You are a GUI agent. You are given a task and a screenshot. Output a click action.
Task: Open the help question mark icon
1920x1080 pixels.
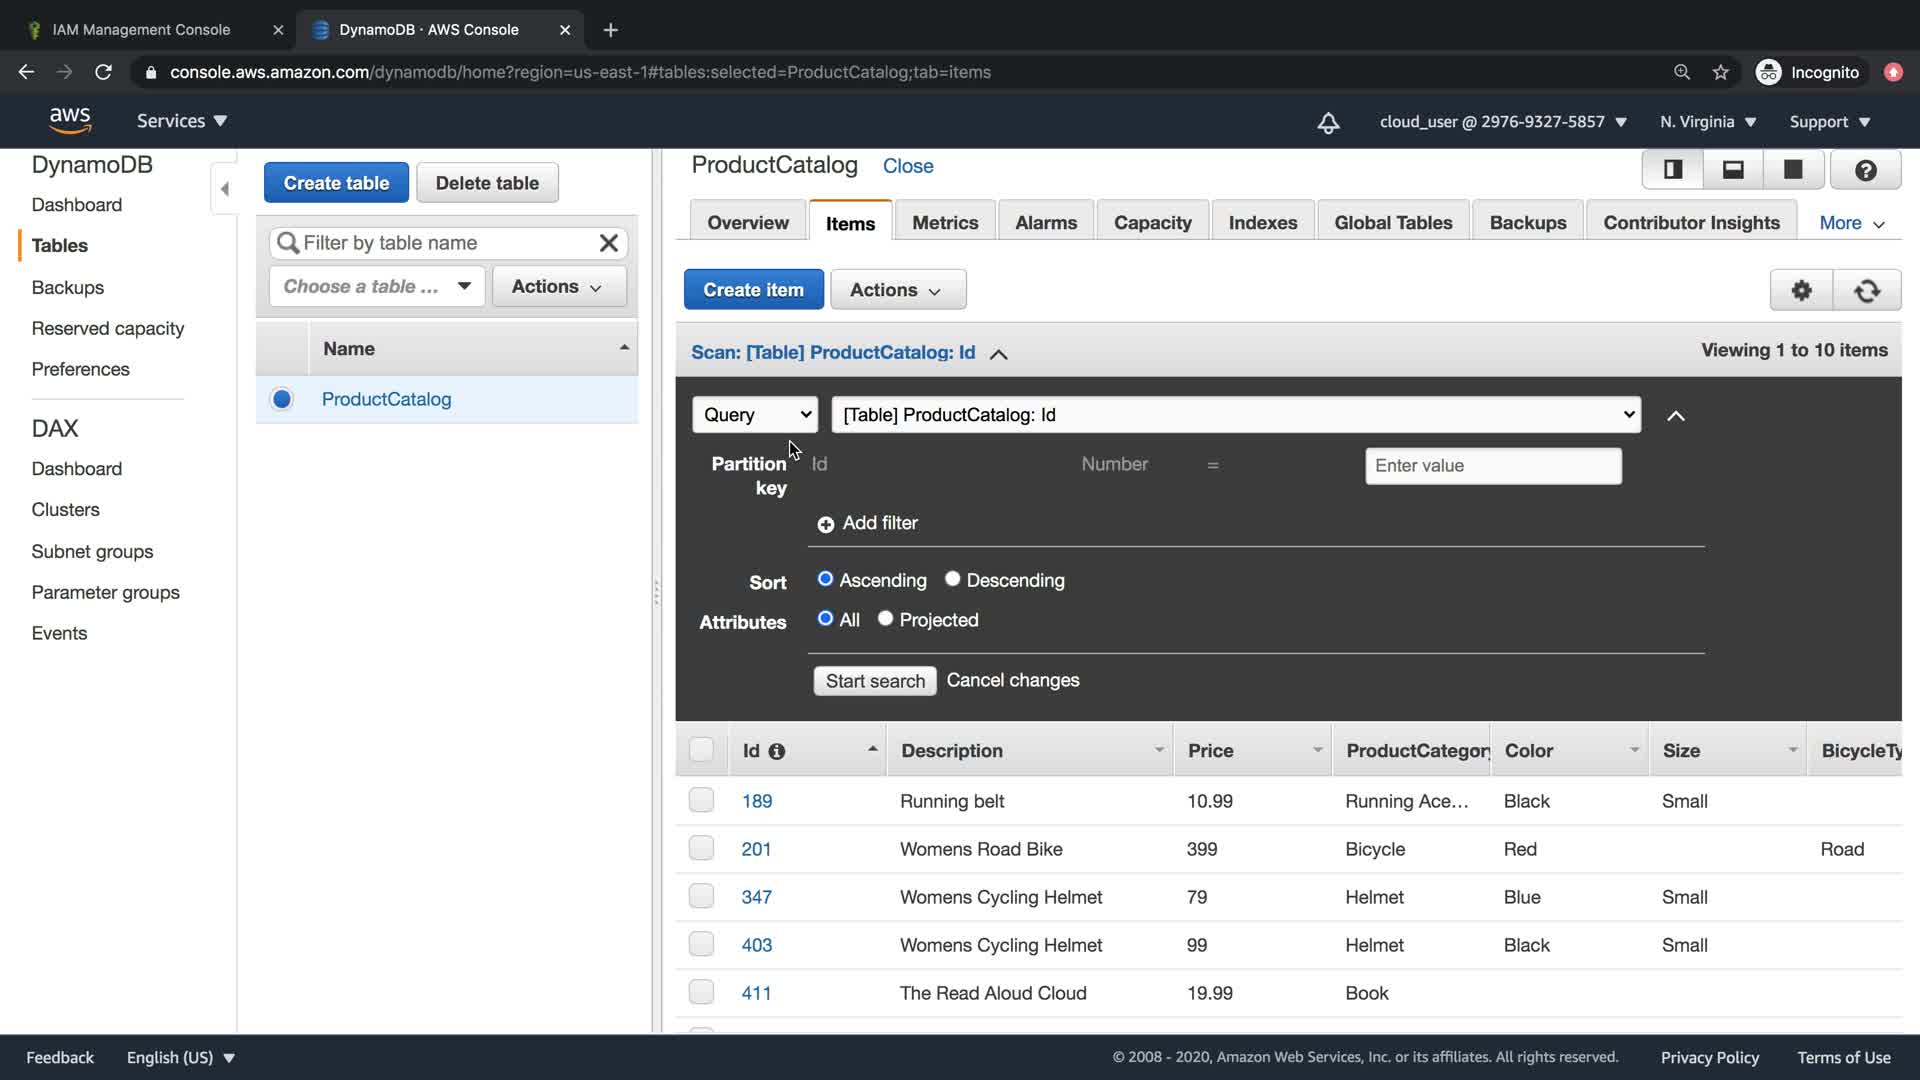(x=1865, y=170)
